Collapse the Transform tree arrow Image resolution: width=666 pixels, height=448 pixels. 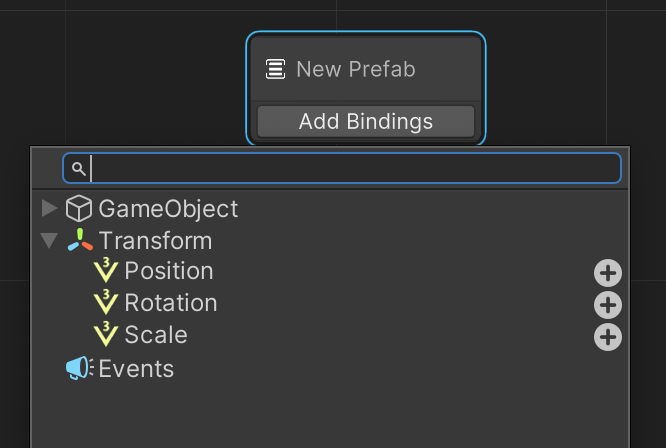tap(49, 240)
